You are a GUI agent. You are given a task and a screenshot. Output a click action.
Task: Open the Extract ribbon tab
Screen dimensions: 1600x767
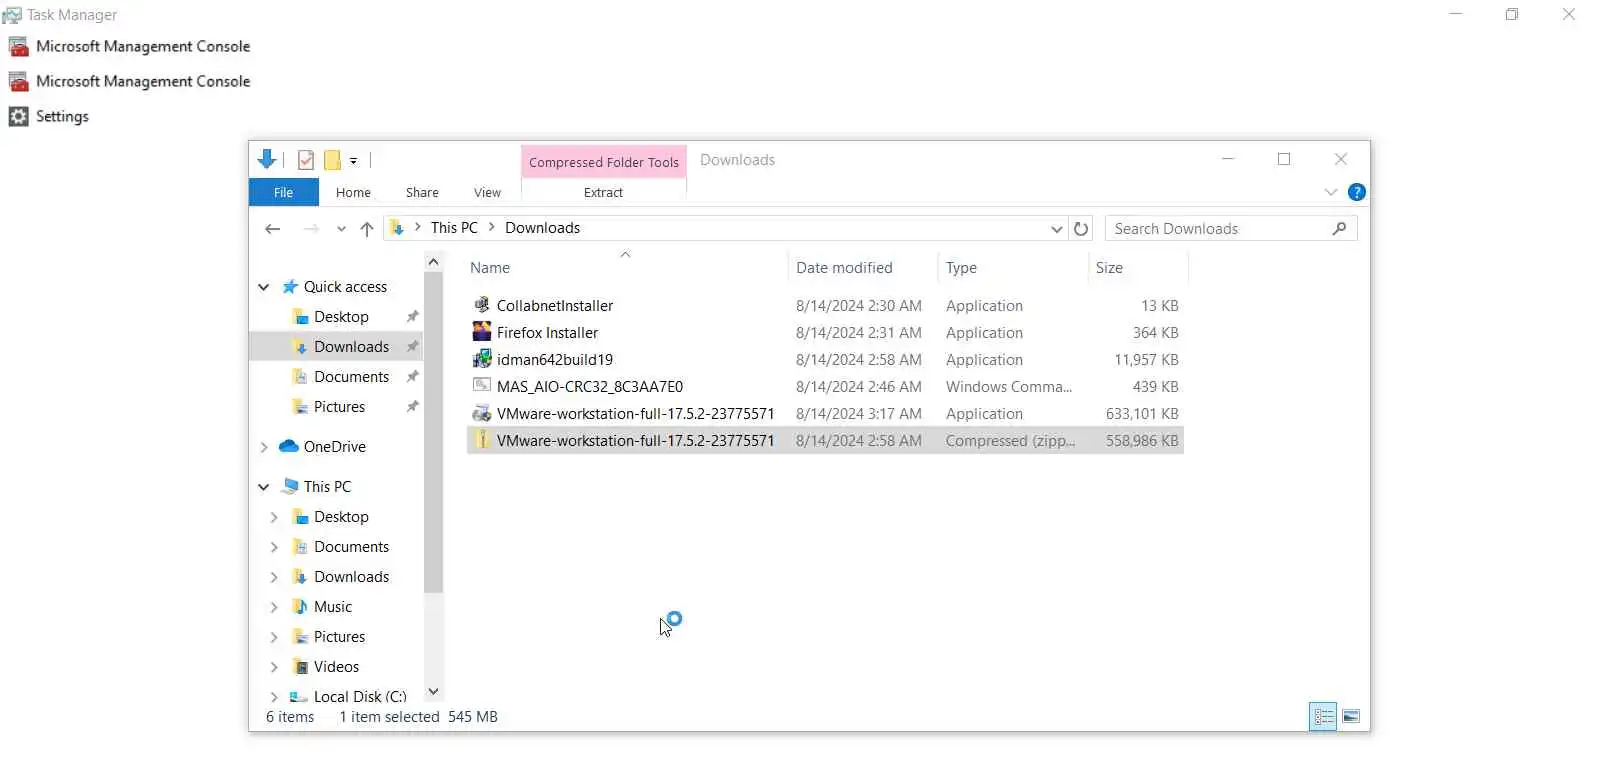click(603, 192)
